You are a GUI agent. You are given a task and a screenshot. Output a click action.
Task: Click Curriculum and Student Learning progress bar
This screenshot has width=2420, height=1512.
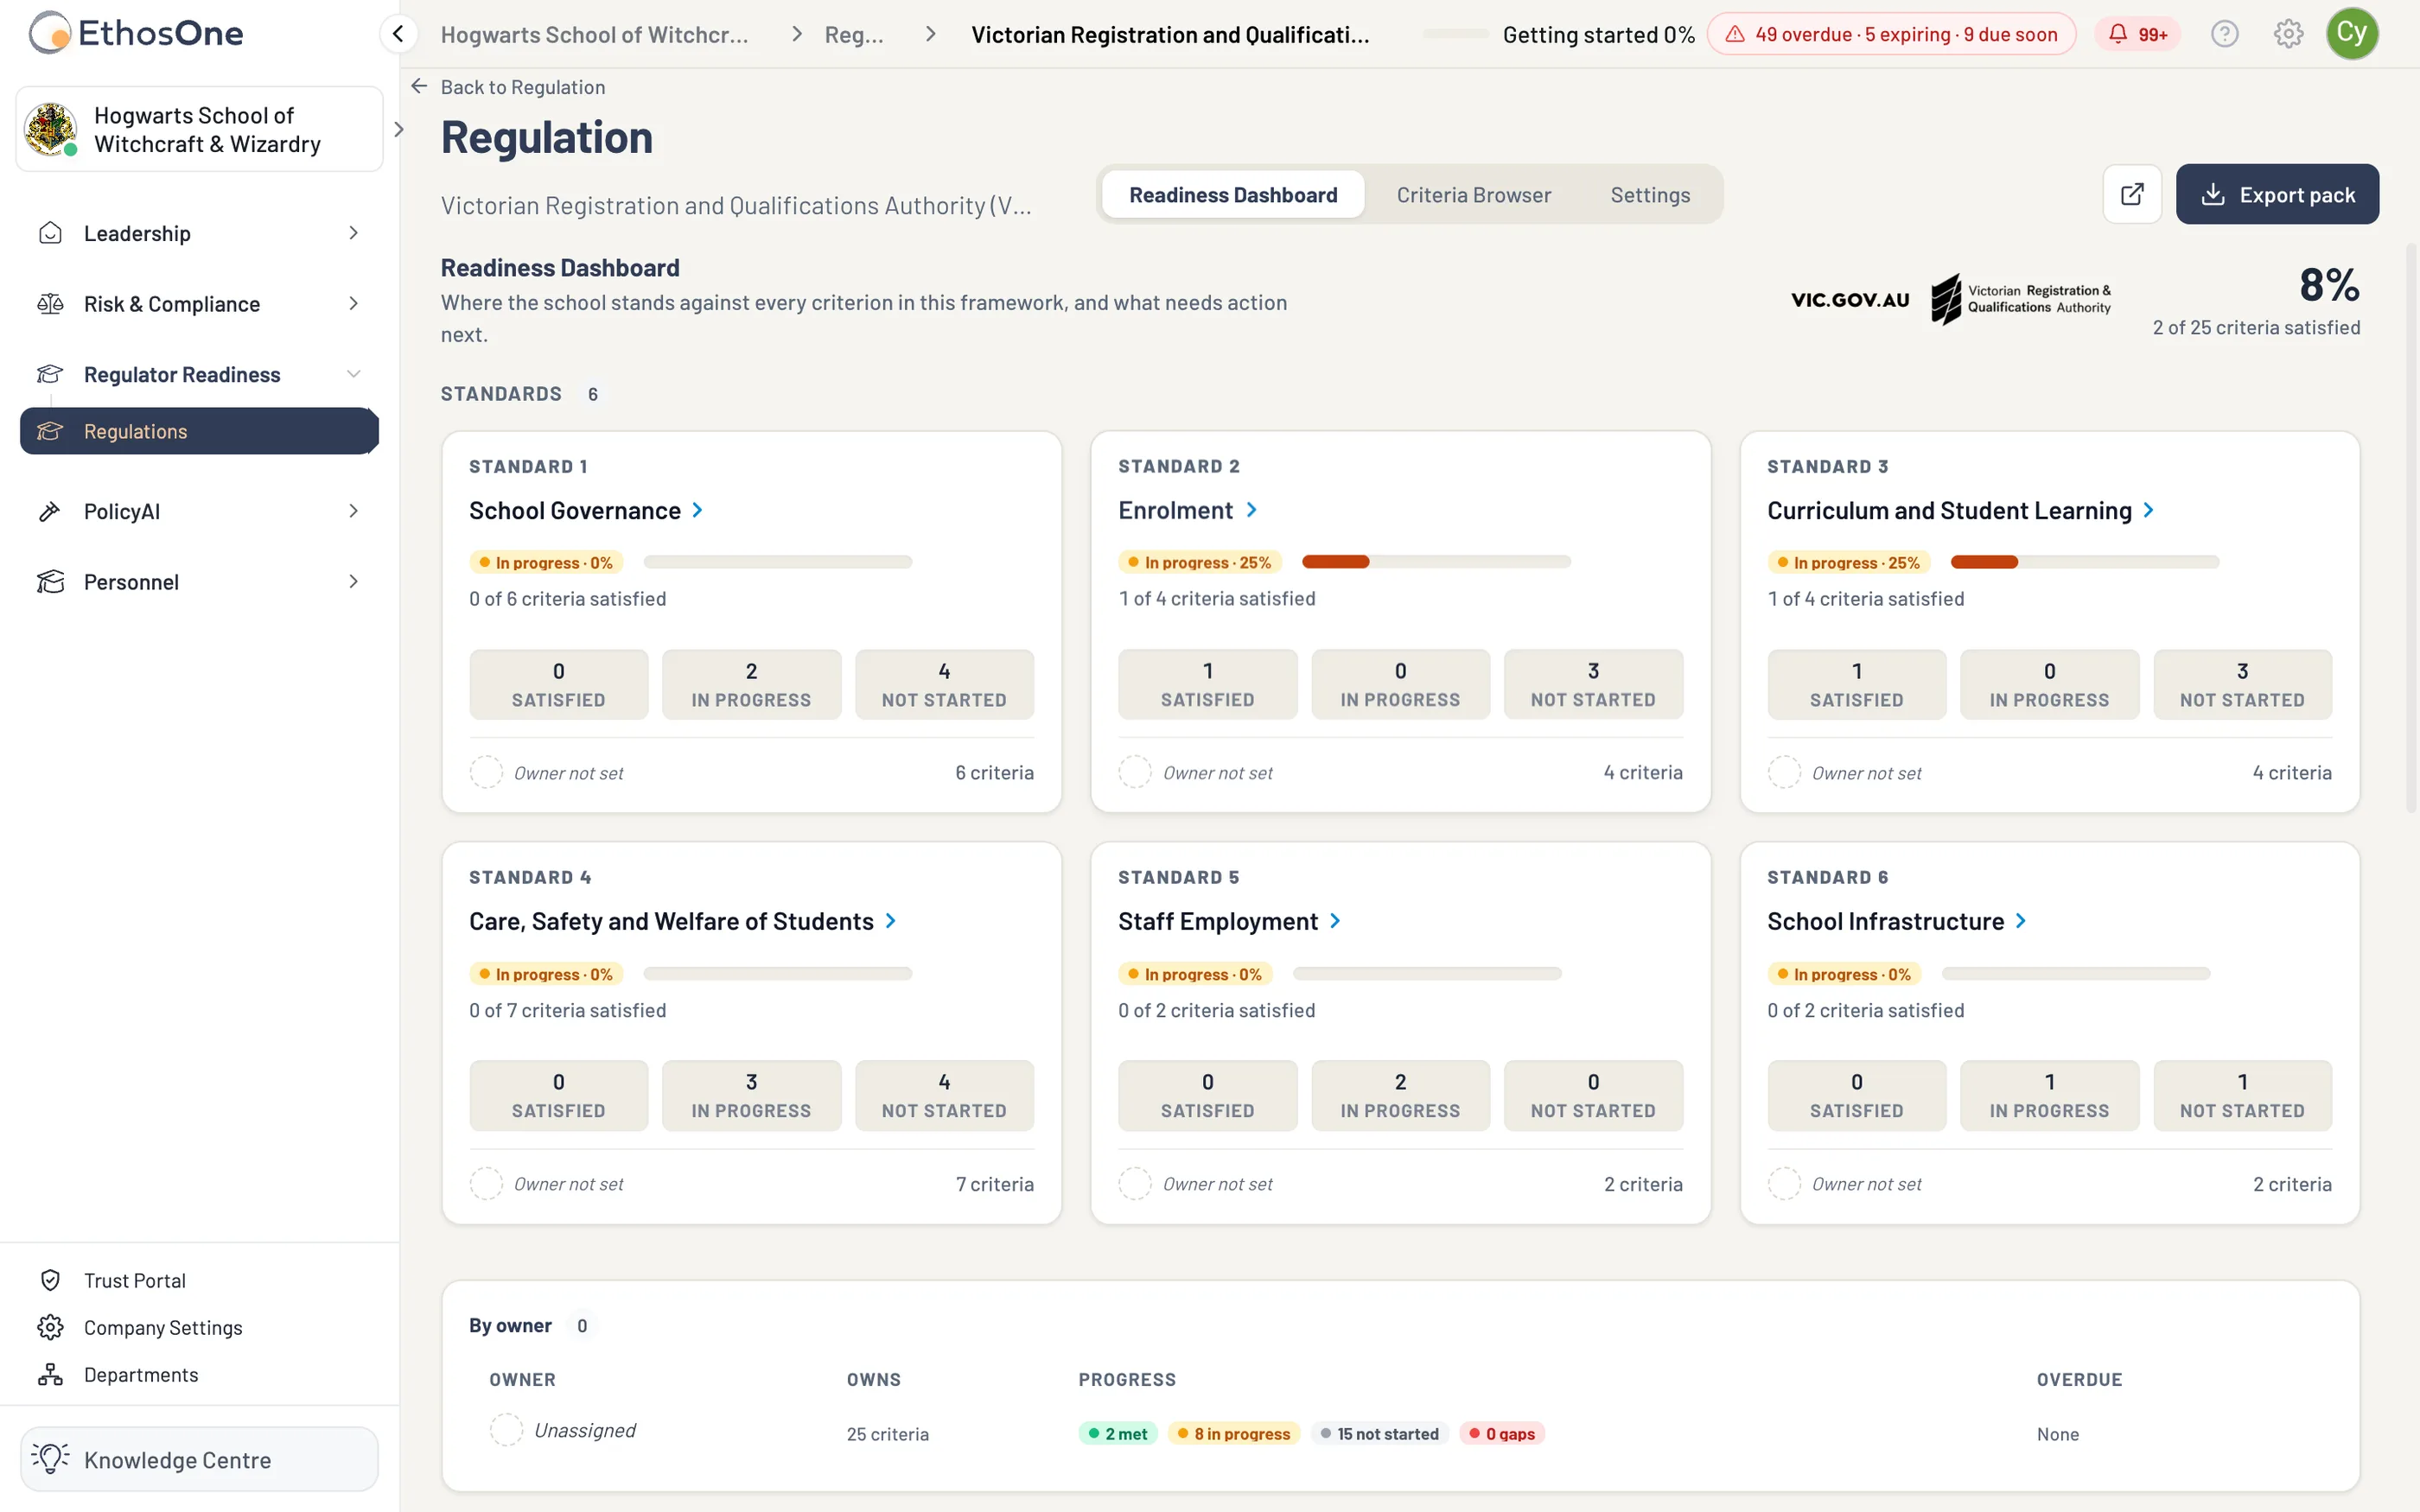(2084, 562)
